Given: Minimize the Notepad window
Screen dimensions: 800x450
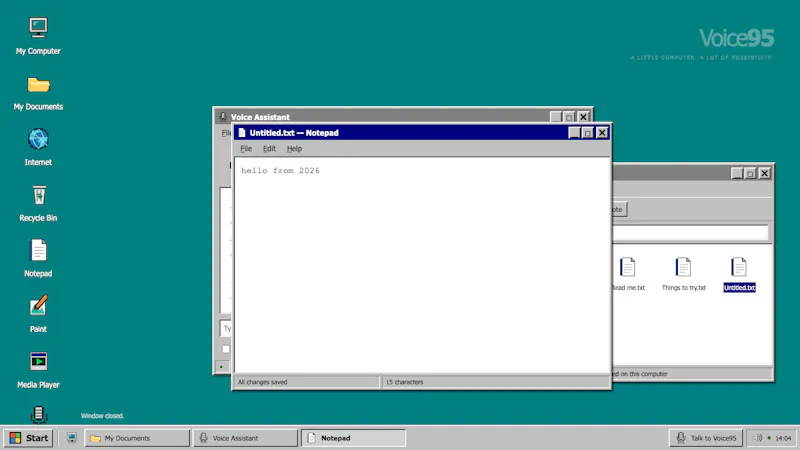Looking at the screenshot, I should (574, 133).
